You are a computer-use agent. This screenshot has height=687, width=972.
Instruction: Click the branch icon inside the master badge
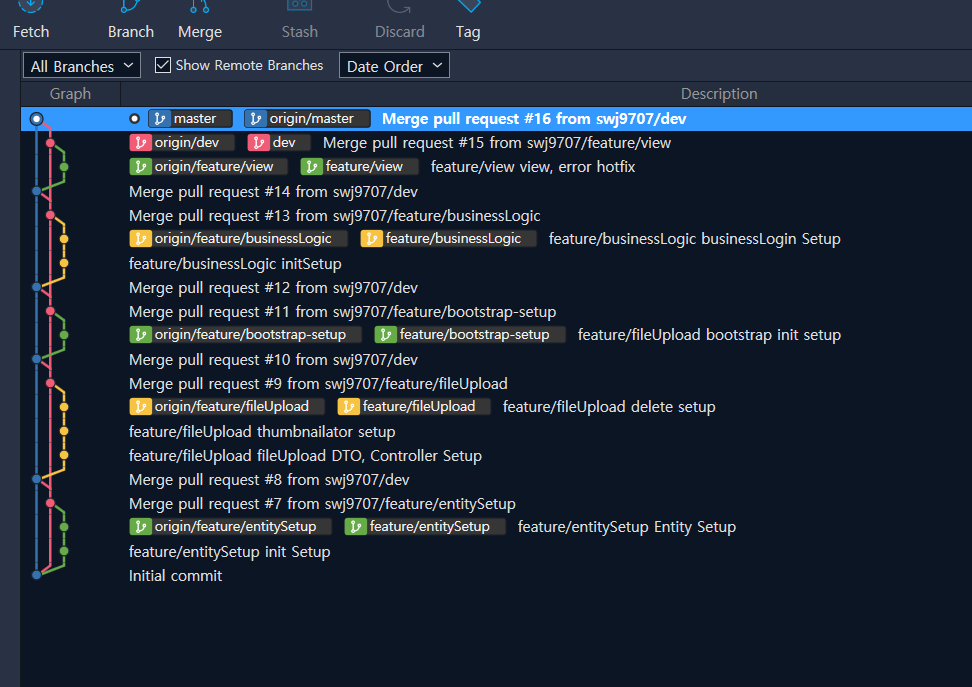click(160, 118)
